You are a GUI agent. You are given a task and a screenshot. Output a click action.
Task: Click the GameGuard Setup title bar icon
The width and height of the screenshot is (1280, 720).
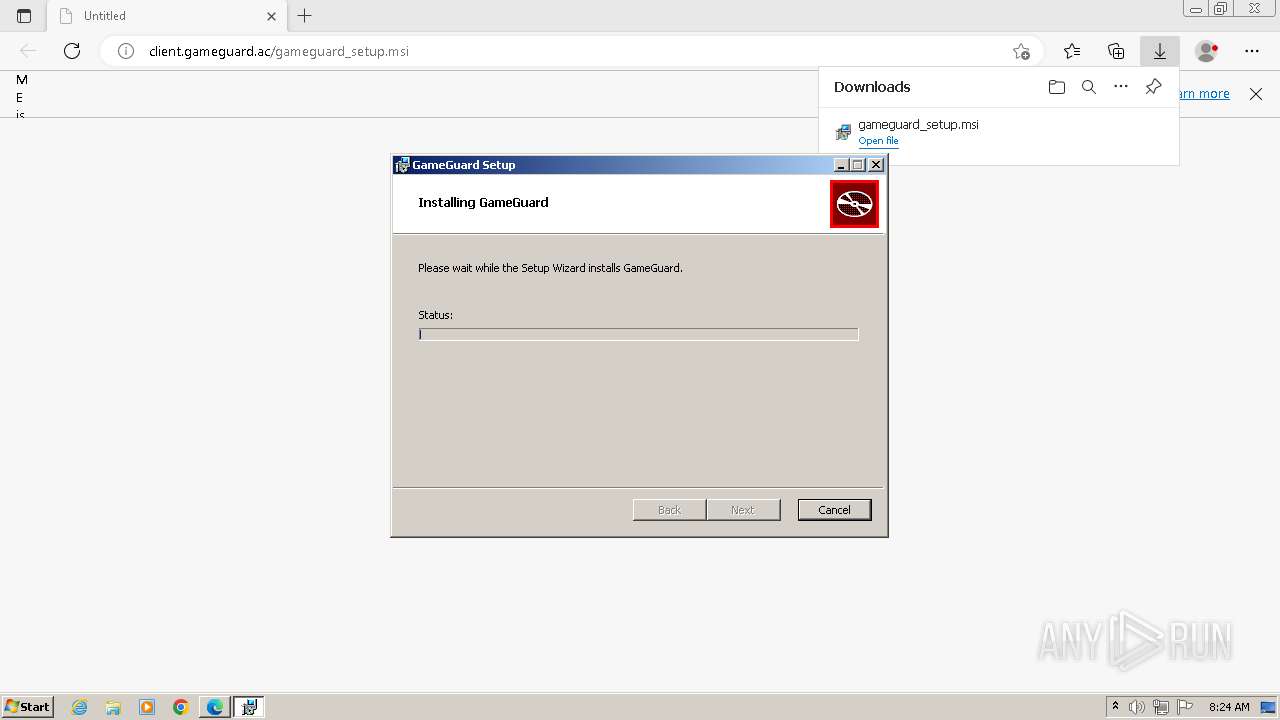402,165
